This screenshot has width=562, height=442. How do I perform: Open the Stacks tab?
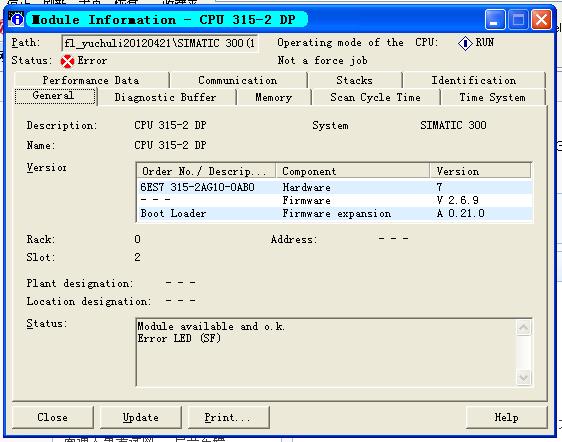354,80
